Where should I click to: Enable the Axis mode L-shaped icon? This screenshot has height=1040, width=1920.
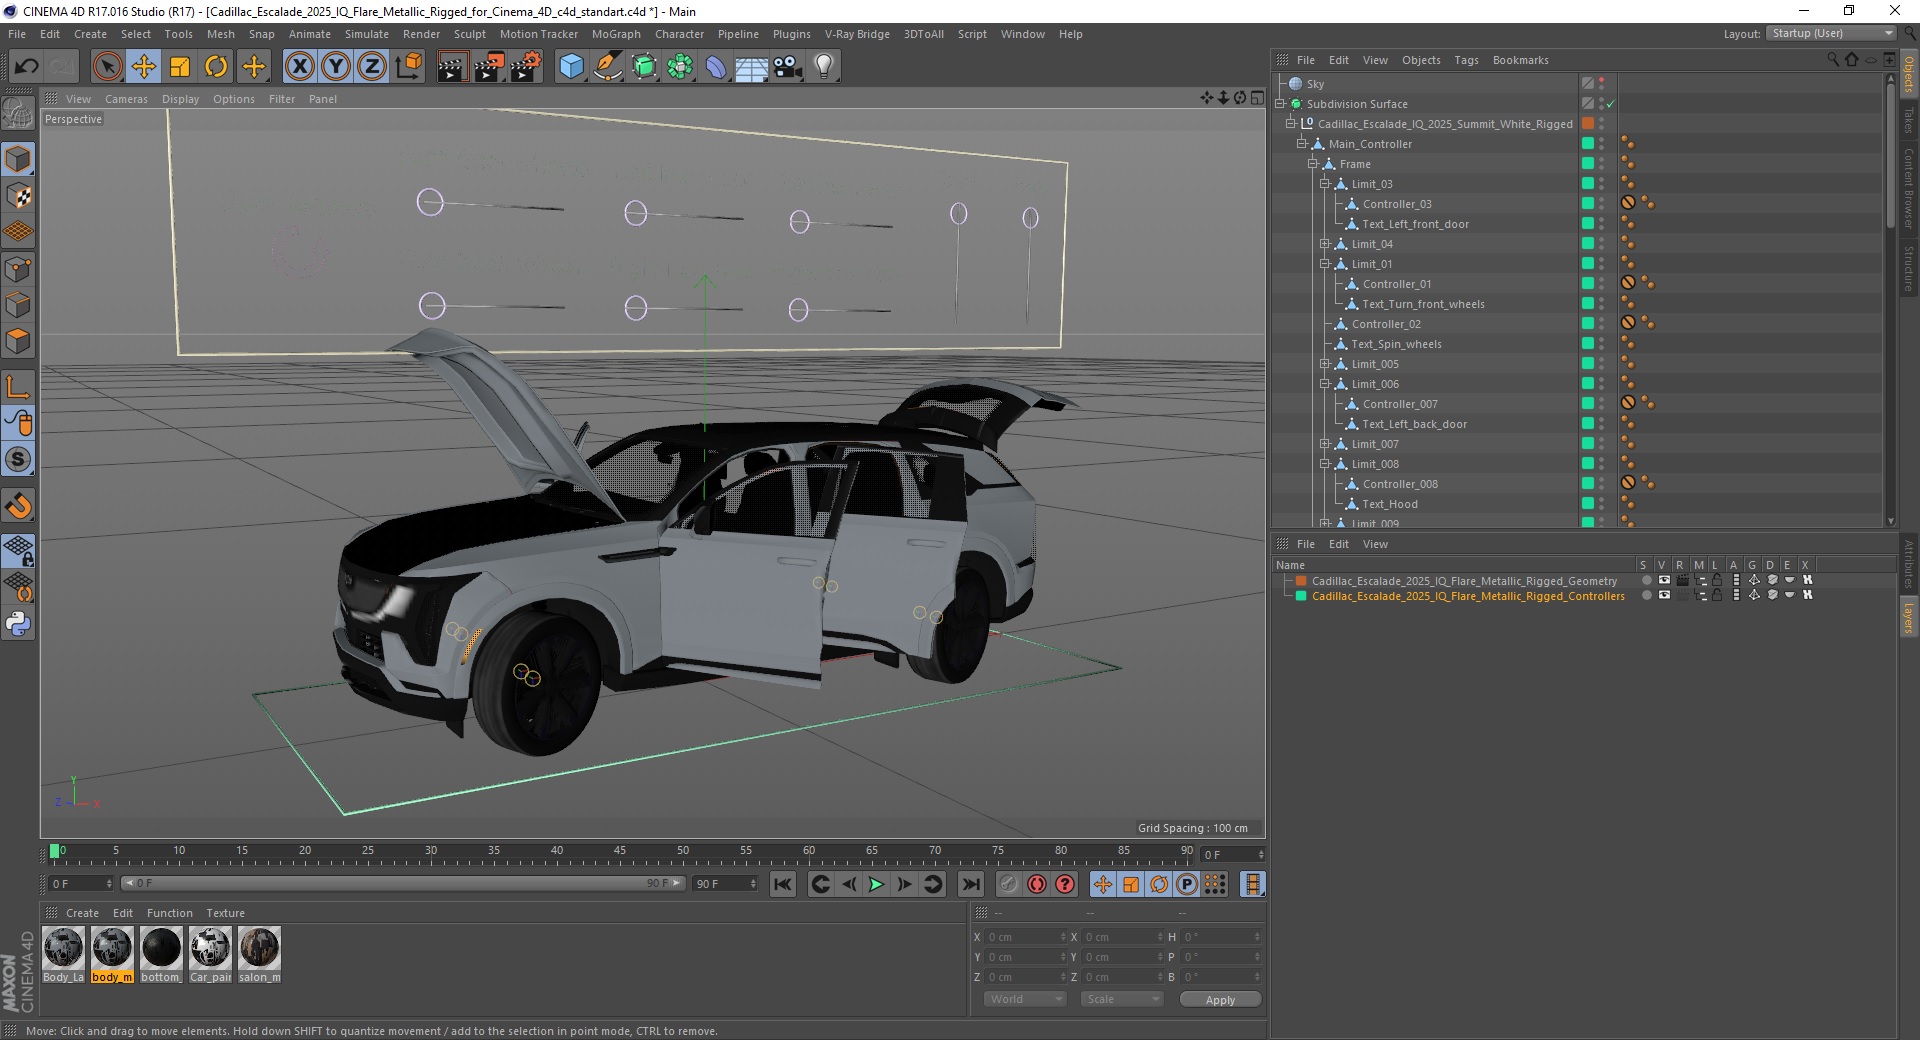point(18,387)
